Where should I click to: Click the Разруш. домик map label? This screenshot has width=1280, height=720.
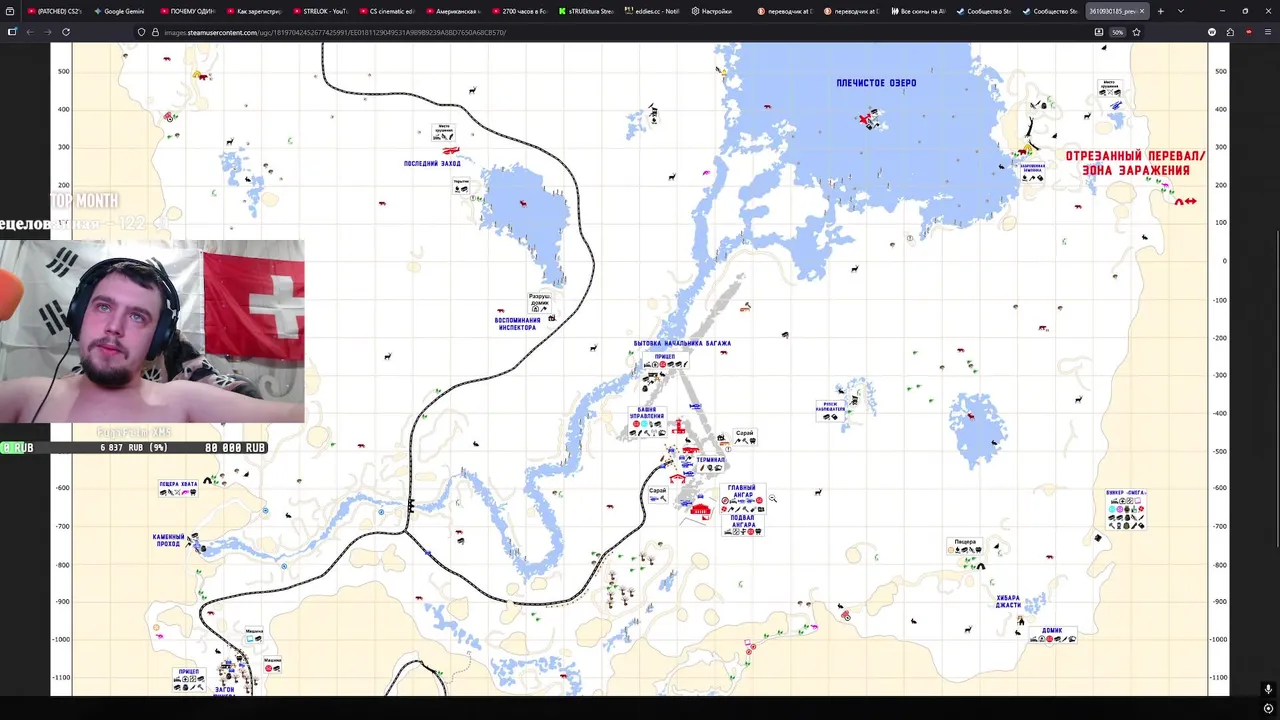539,299
